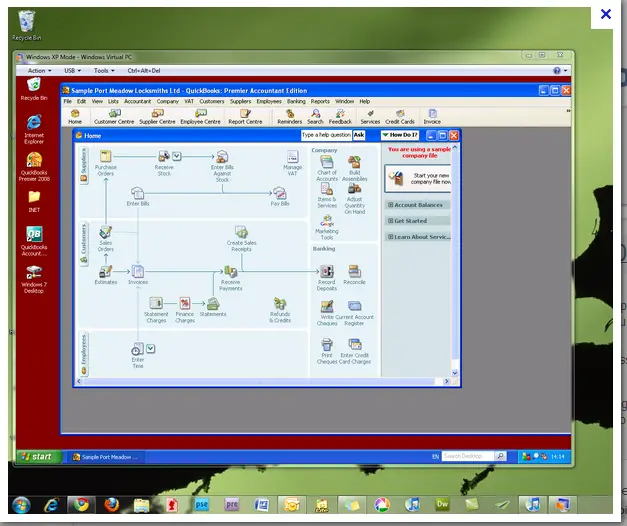Click the Firefox icon in Windows 7 taskbar
The height and width of the screenshot is (526, 627).
tap(112, 505)
